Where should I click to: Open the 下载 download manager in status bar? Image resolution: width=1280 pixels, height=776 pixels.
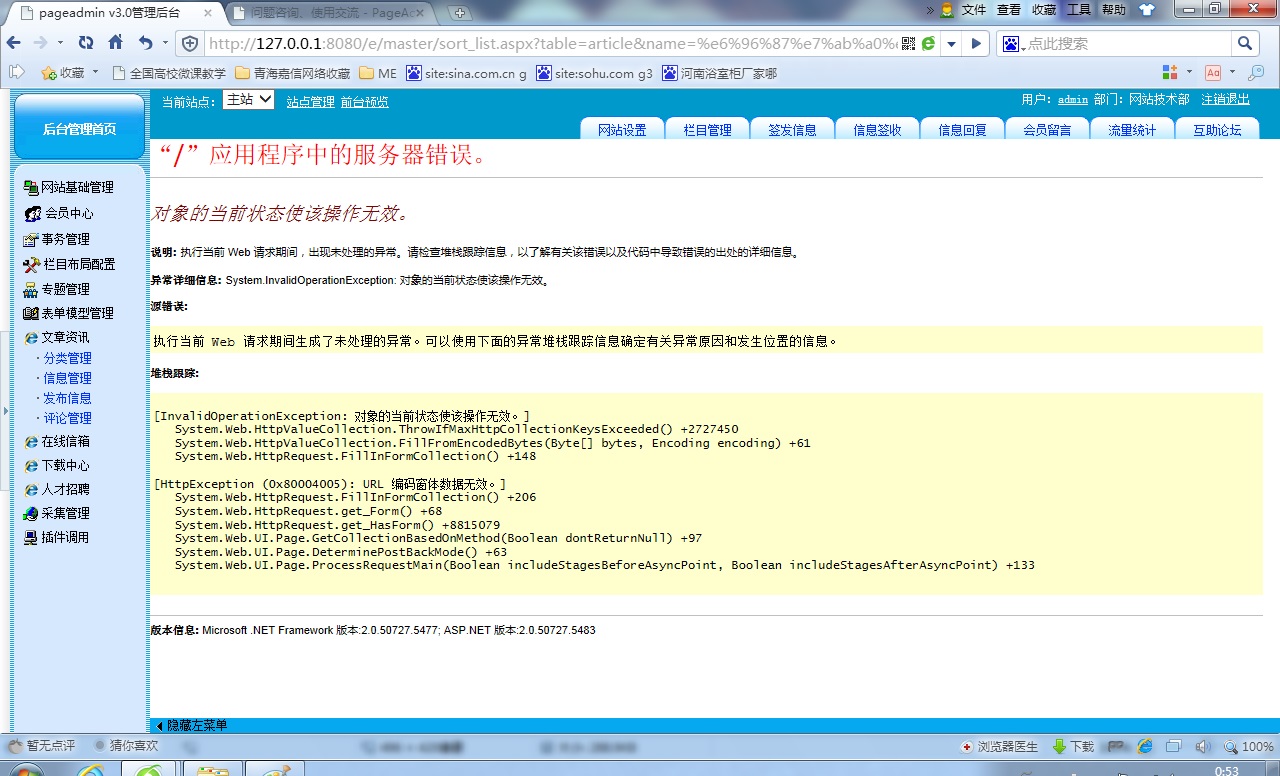[x=1073, y=746]
